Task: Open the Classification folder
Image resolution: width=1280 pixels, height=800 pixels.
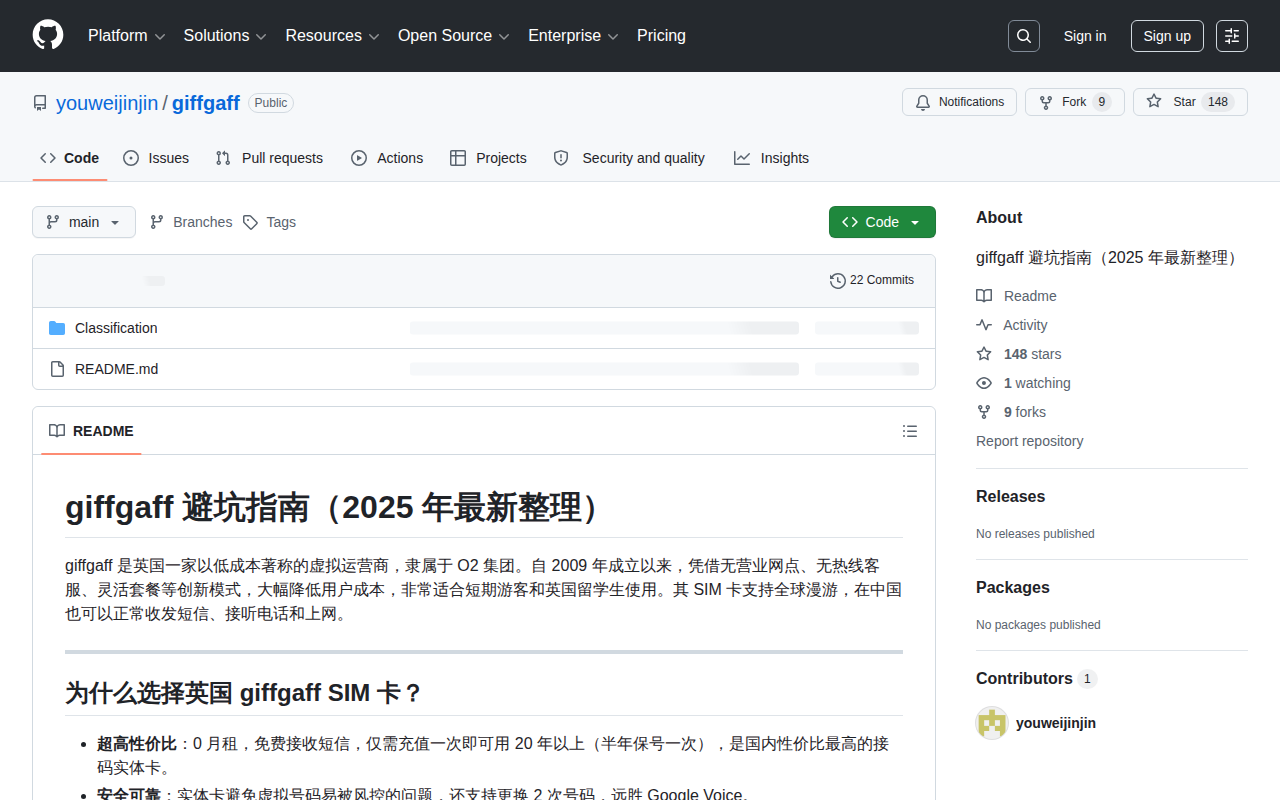Action: pos(116,328)
